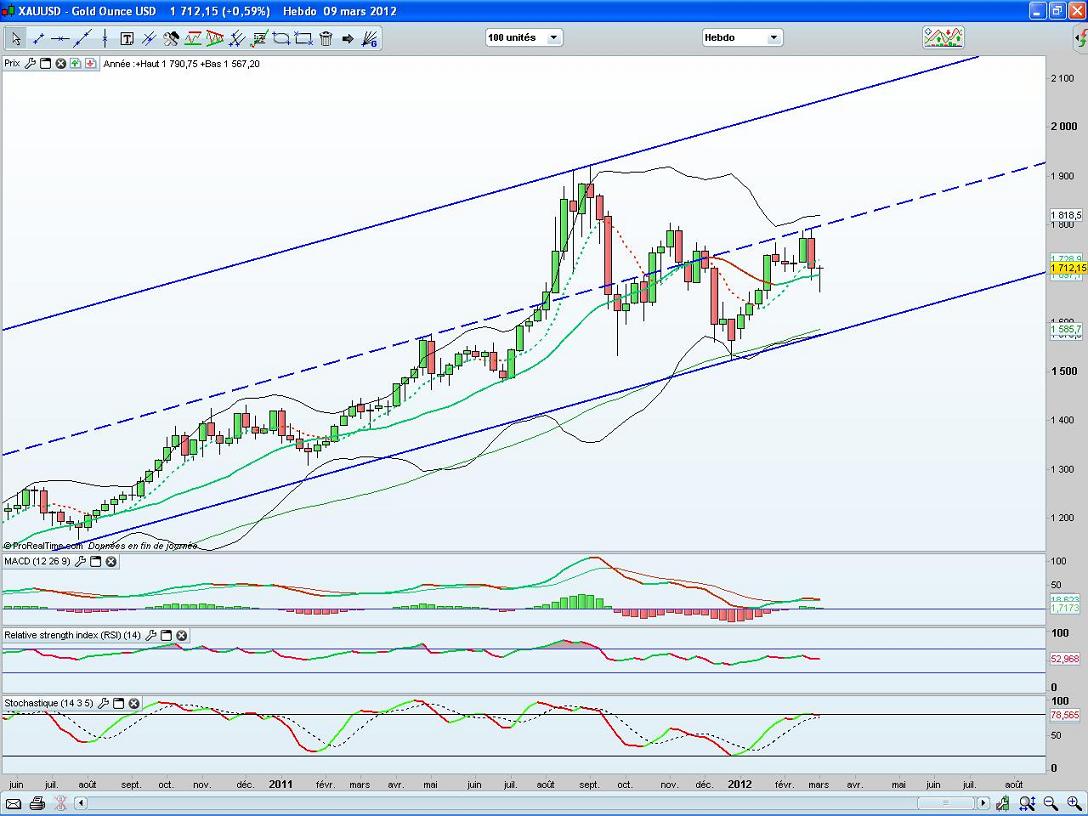Select the arrow cursor tool
This screenshot has height=816, width=1088.
point(15,39)
